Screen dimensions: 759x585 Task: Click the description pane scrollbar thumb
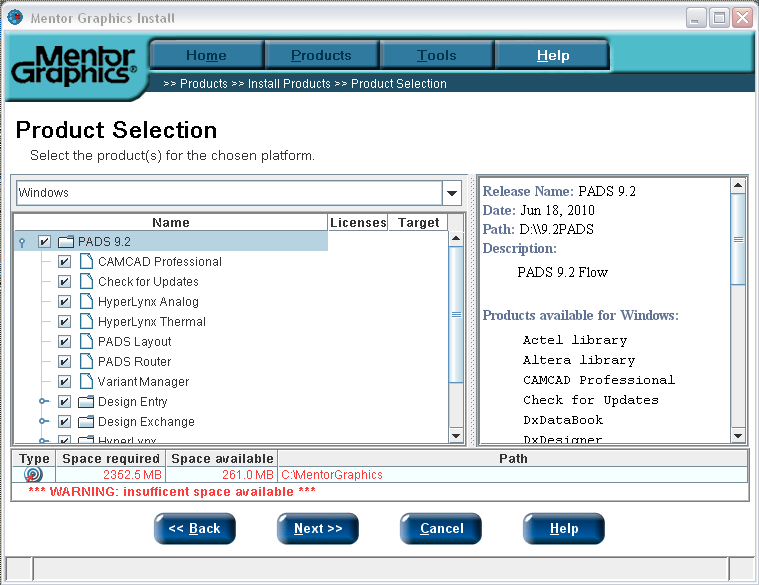738,240
